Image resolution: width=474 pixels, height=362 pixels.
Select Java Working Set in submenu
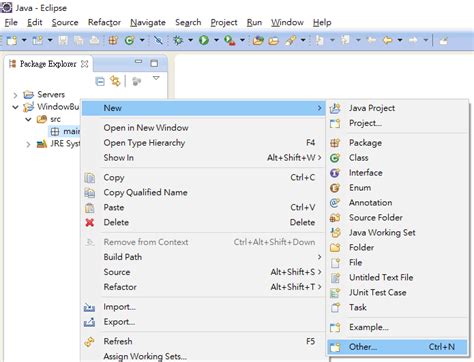pos(397,233)
